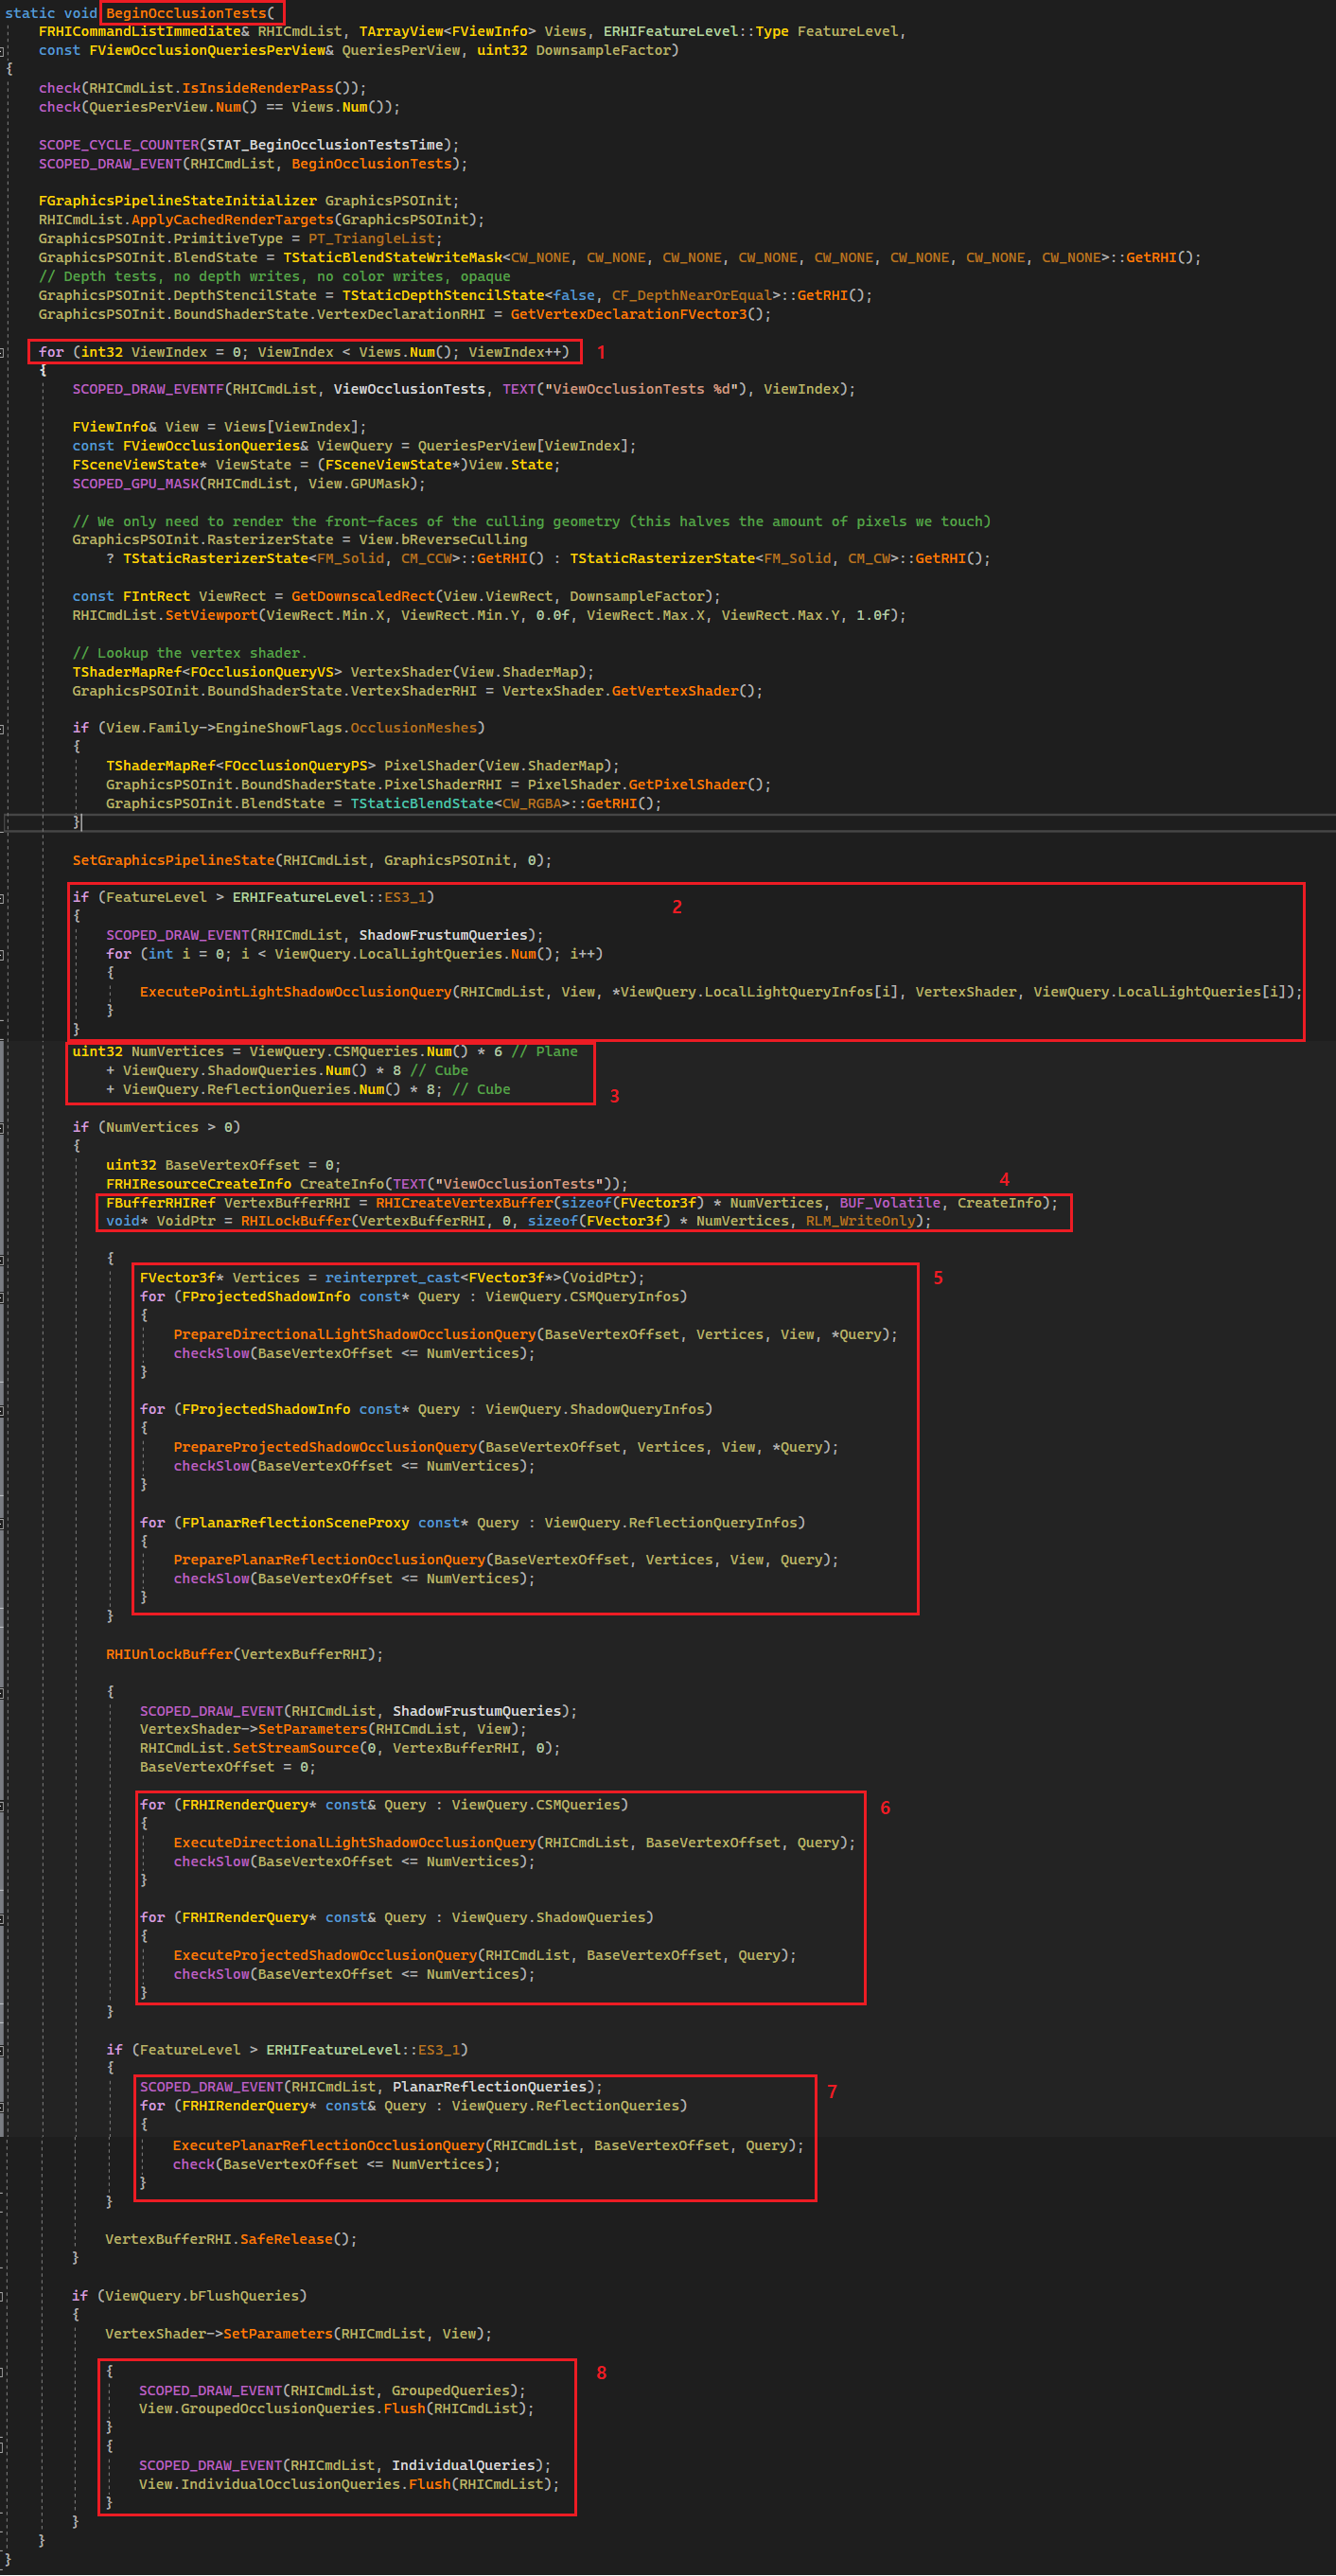Click RHIUnlockBuffer function call
1336x2576 pixels.
coord(169,1656)
